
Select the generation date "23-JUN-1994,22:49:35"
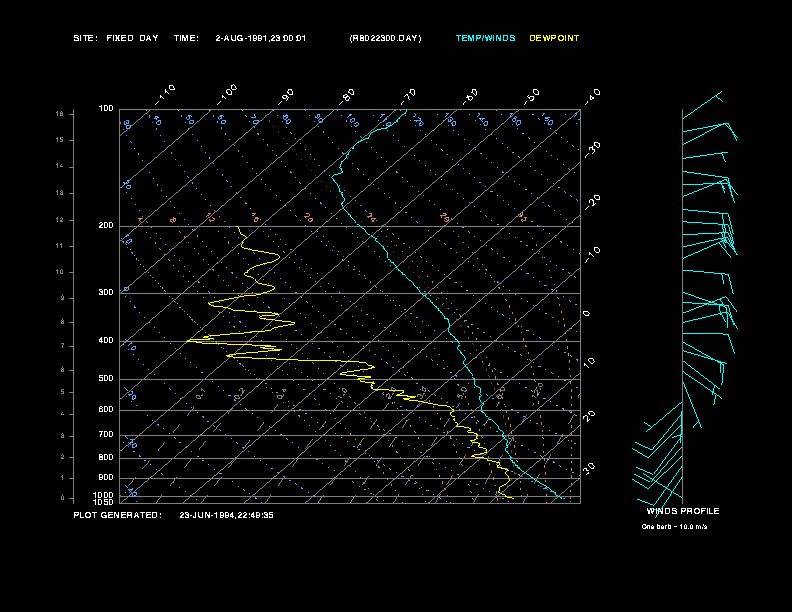(226, 515)
